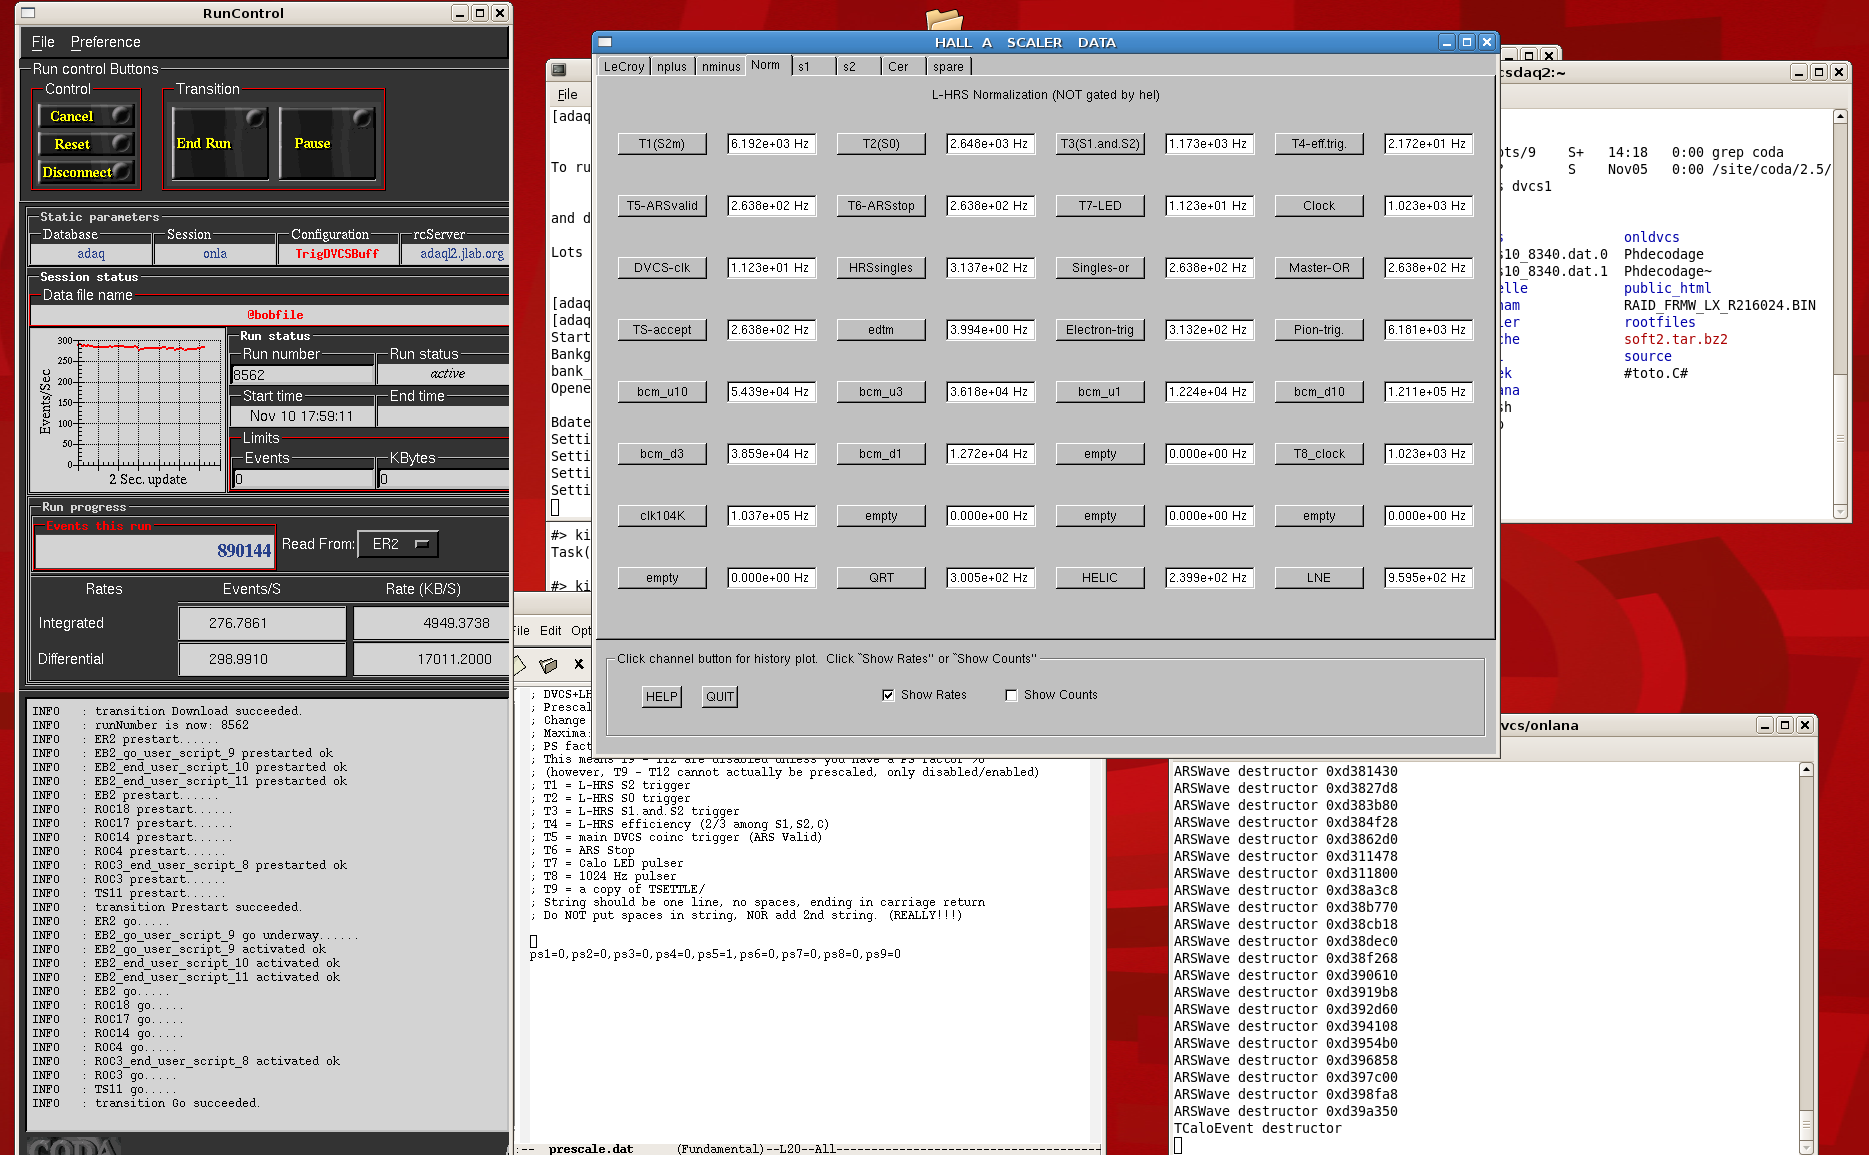Image resolution: width=1869 pixels, height=1155 pixels.
Task: Click the folder icon on the desktop
Action: point(943,19)
